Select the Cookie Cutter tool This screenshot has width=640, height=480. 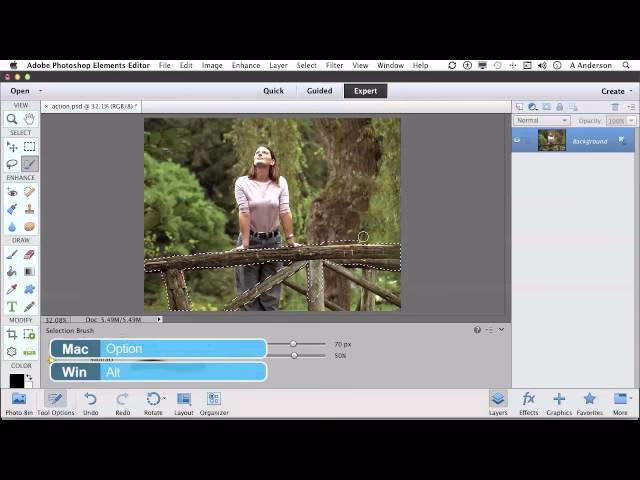click(12, 352)
